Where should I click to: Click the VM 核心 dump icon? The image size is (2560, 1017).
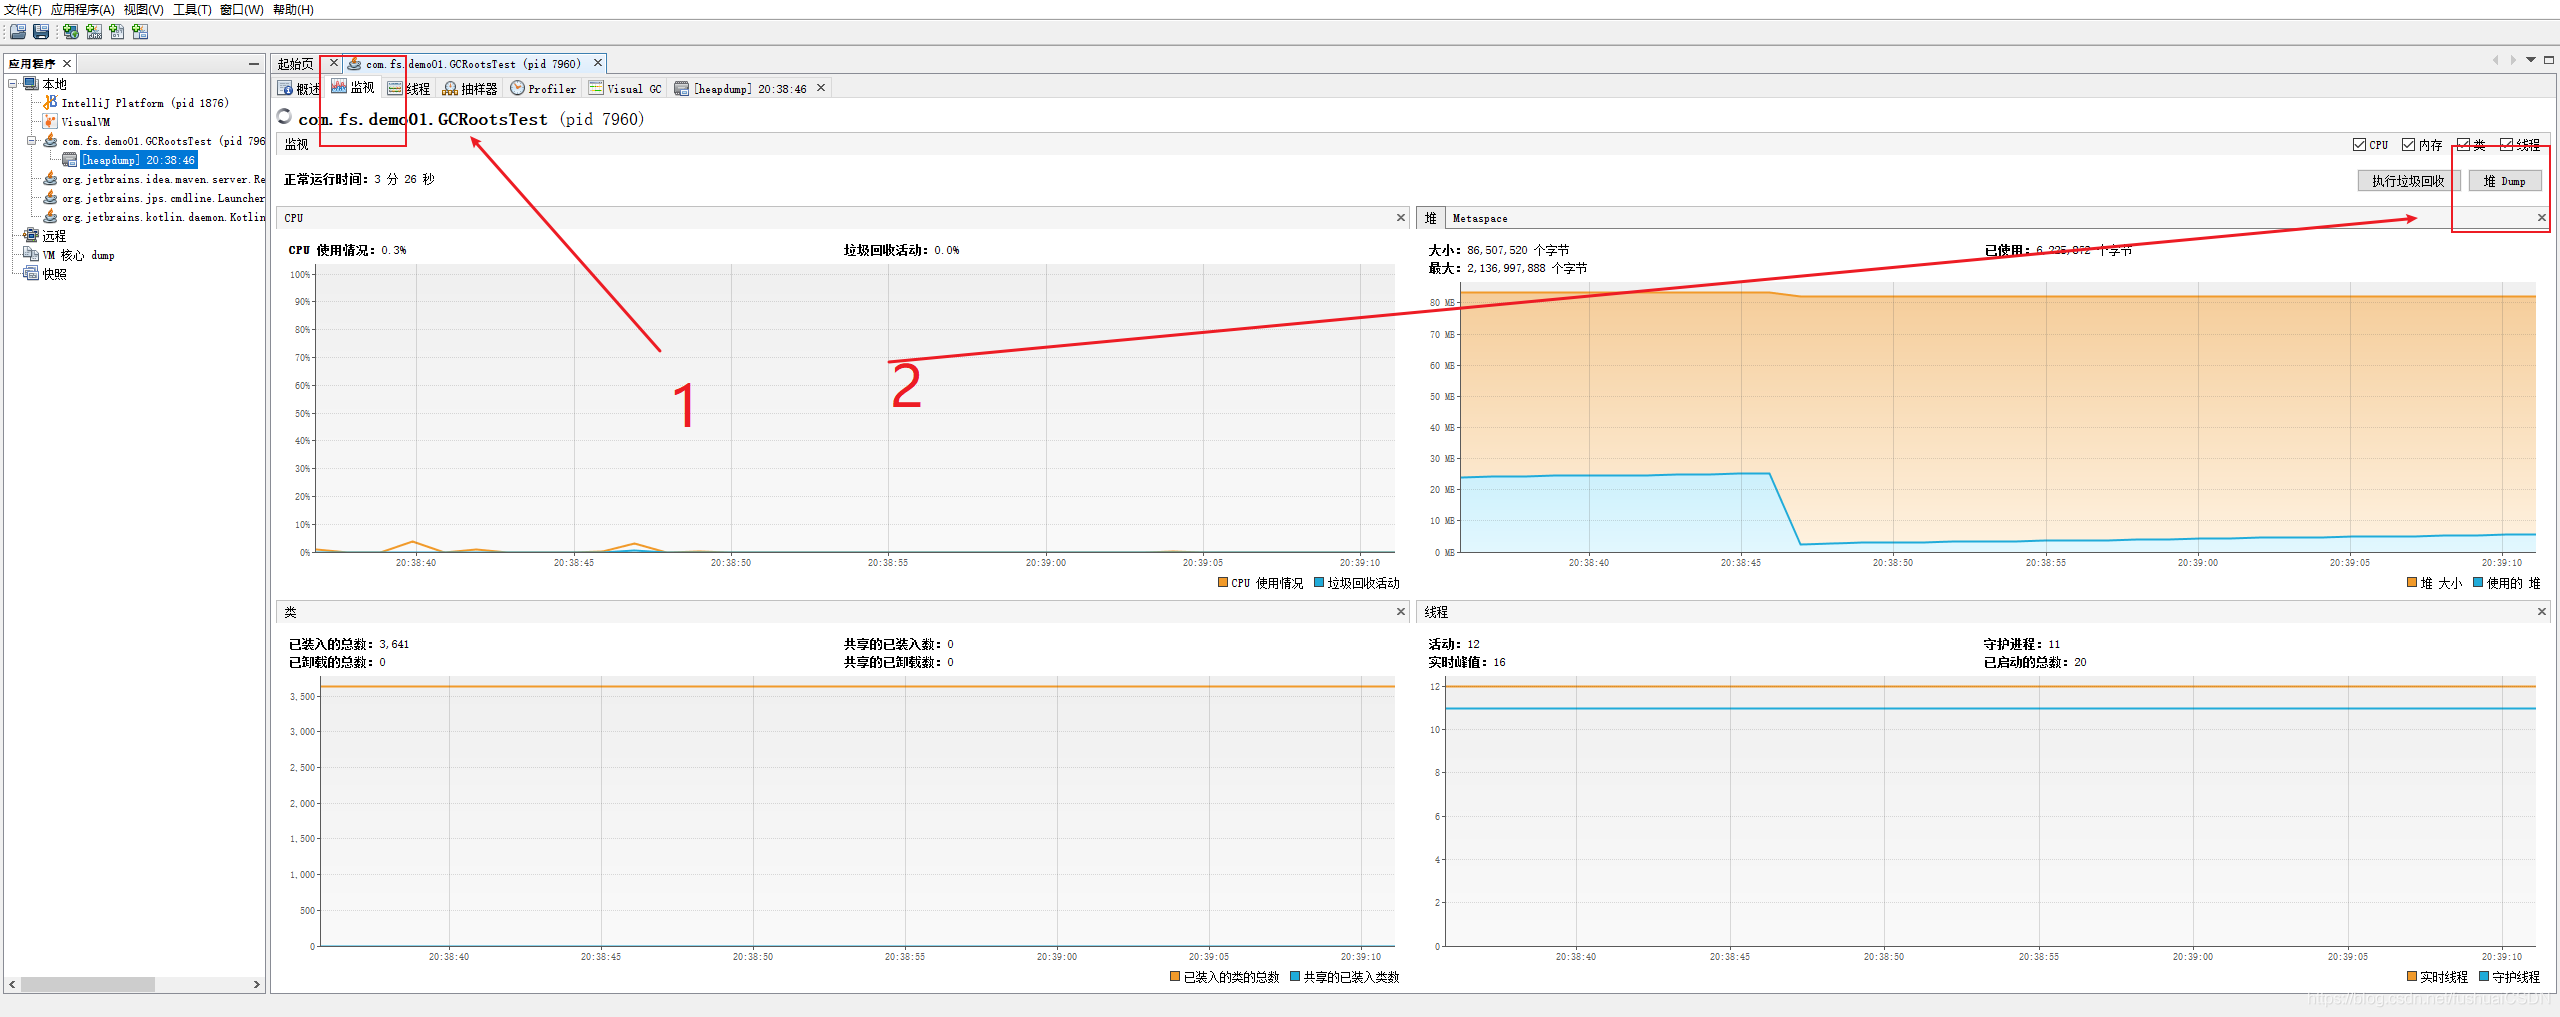[31, 255]
